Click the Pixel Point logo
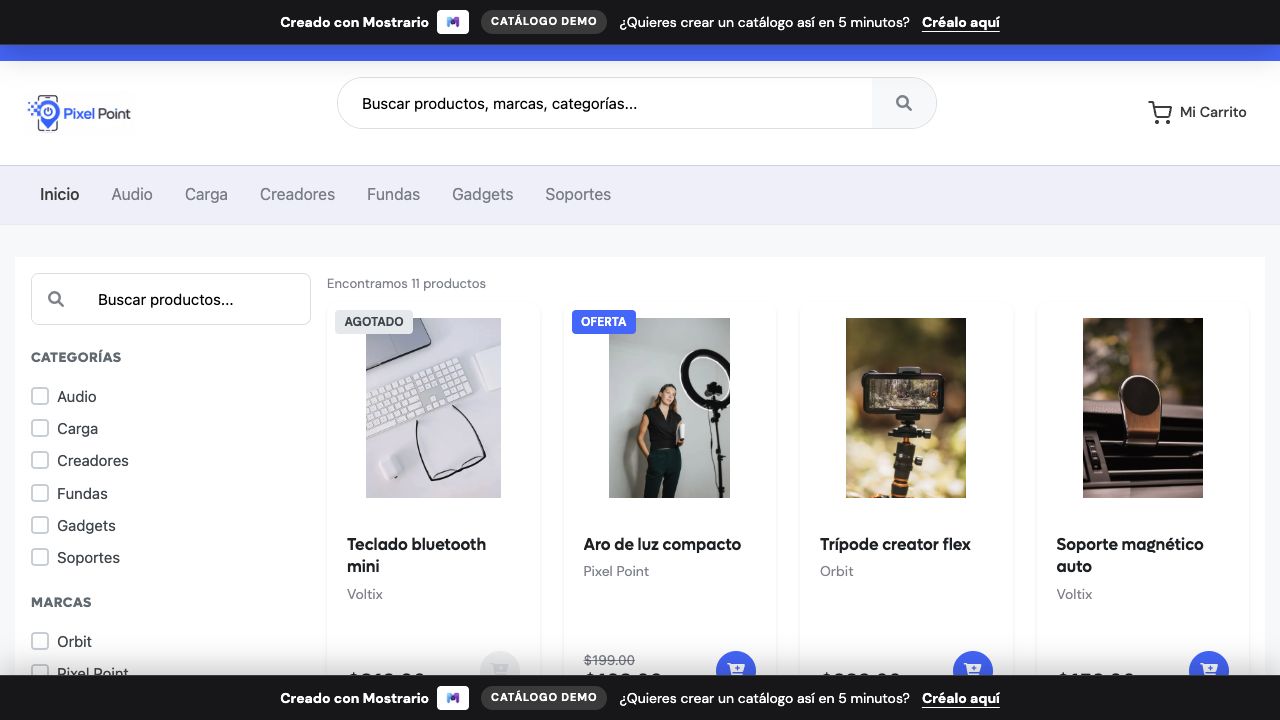The height and width of the screenshot is (720, 1280). (79, 113)
